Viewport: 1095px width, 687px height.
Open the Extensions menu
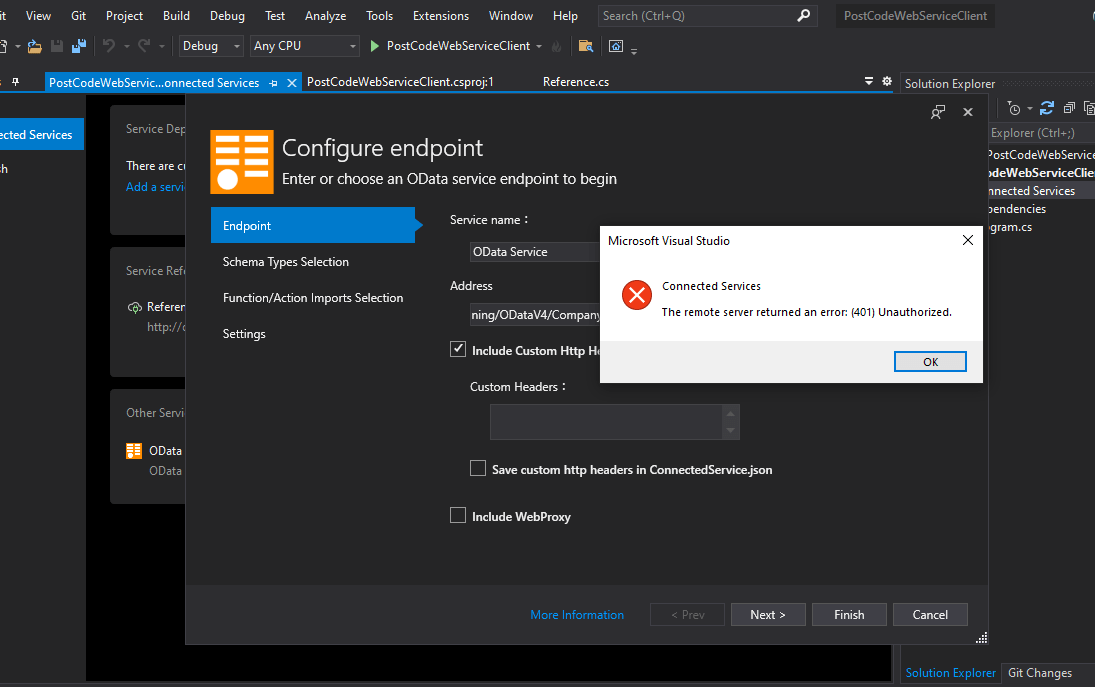[440, 15]
